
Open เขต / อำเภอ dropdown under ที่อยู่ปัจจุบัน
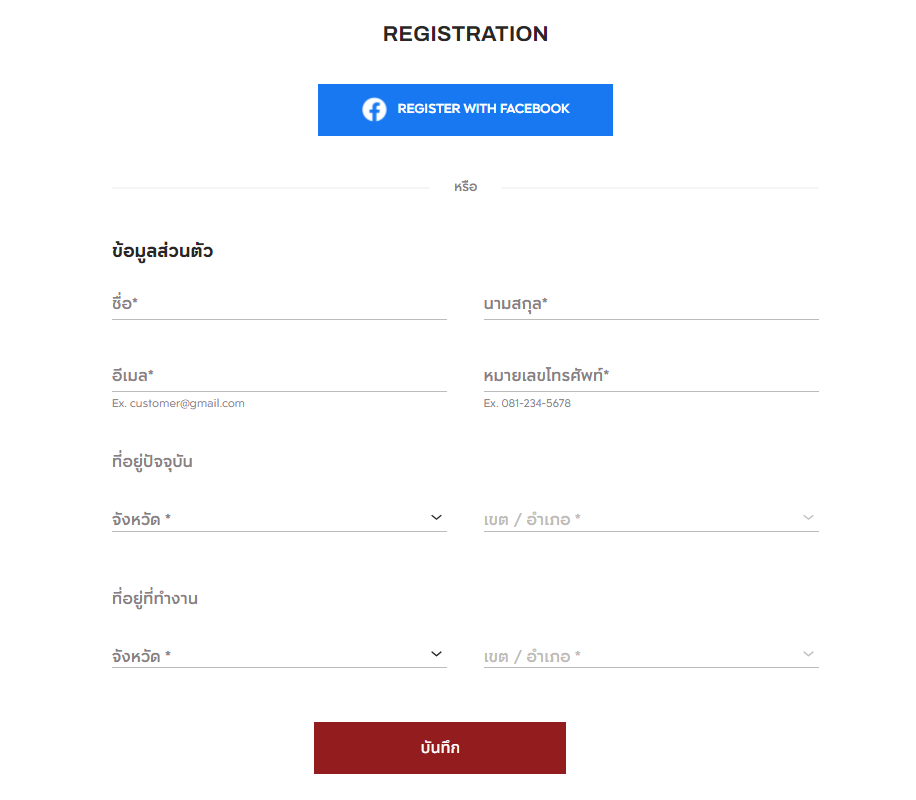pyautogui.click(x=651, y=519)
